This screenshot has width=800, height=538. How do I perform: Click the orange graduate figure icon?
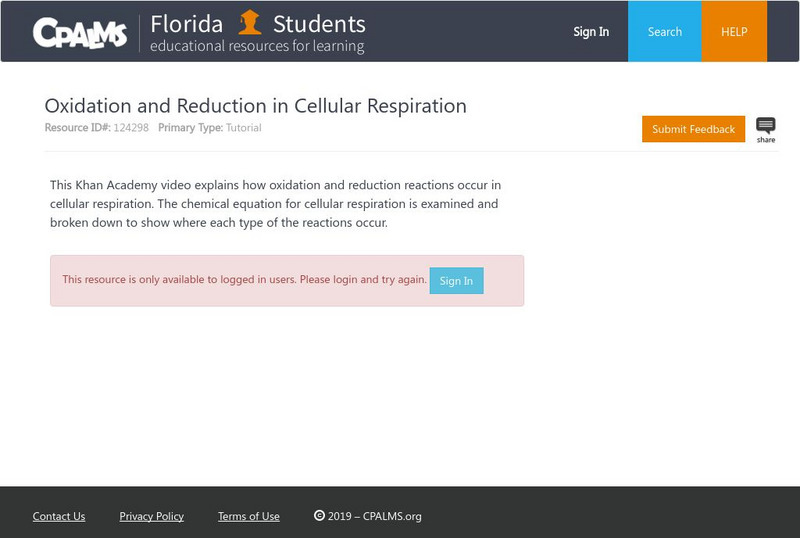point(250,22)
